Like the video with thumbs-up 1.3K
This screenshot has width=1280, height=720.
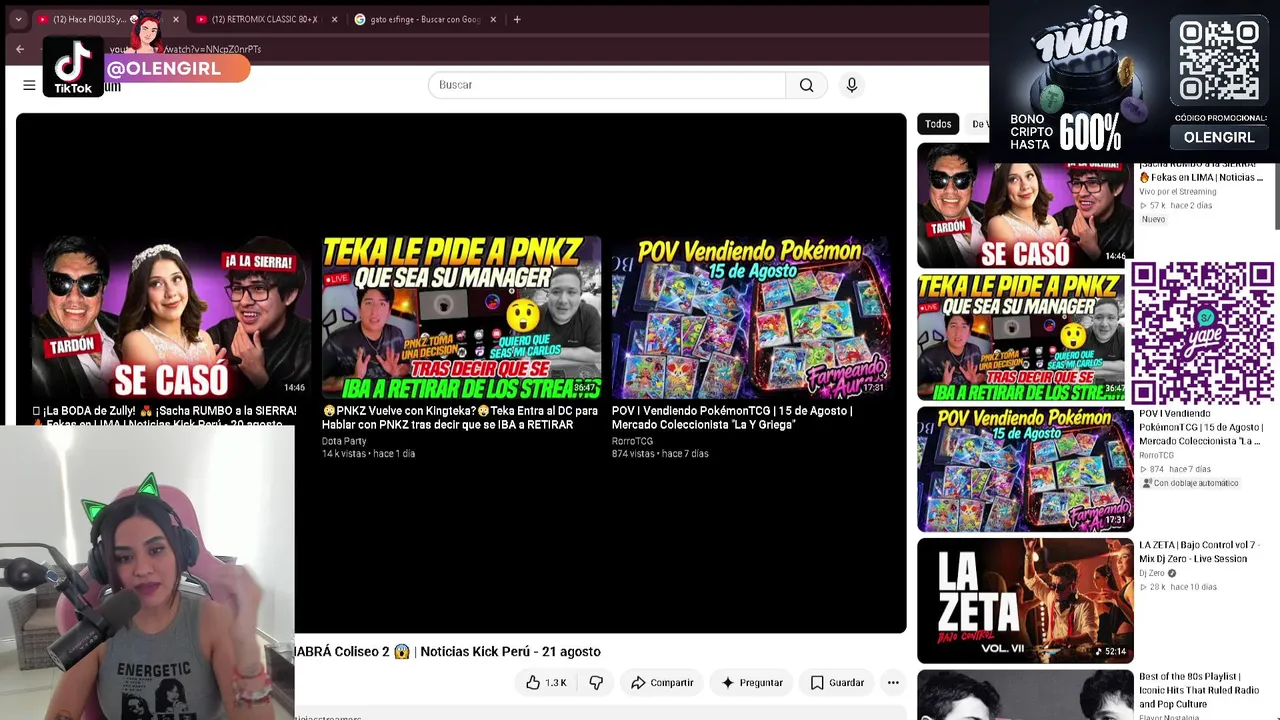click(547, 682)
